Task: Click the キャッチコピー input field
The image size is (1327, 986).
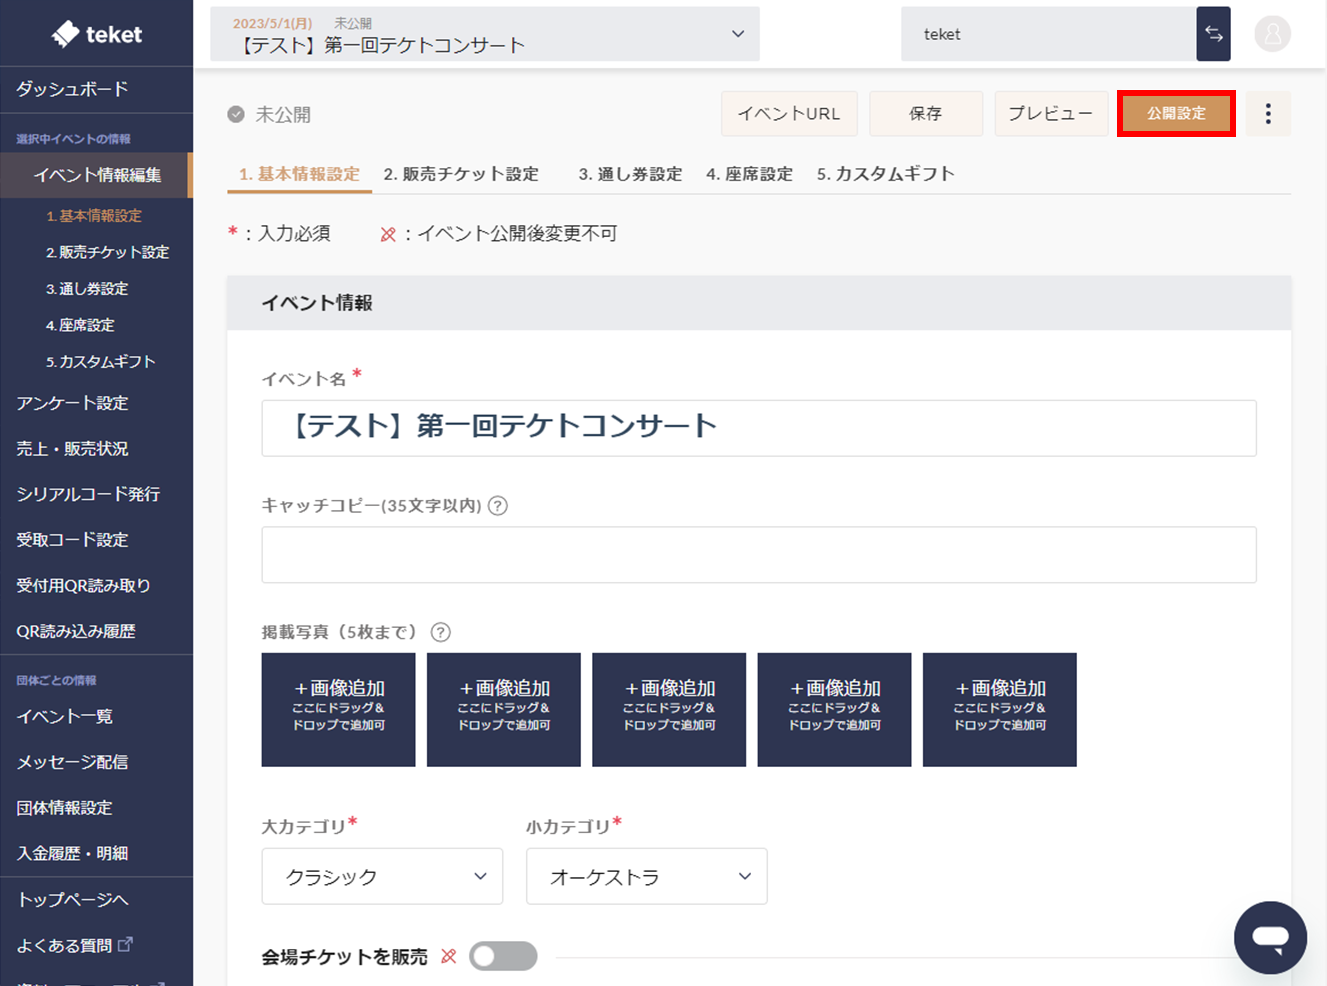Action: [758, 554]
